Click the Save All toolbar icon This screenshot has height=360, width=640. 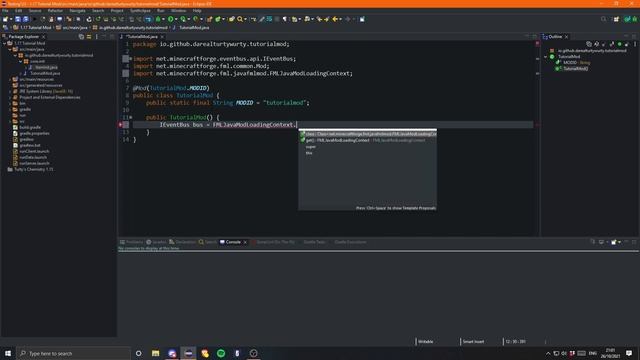(x=25, y=19)
